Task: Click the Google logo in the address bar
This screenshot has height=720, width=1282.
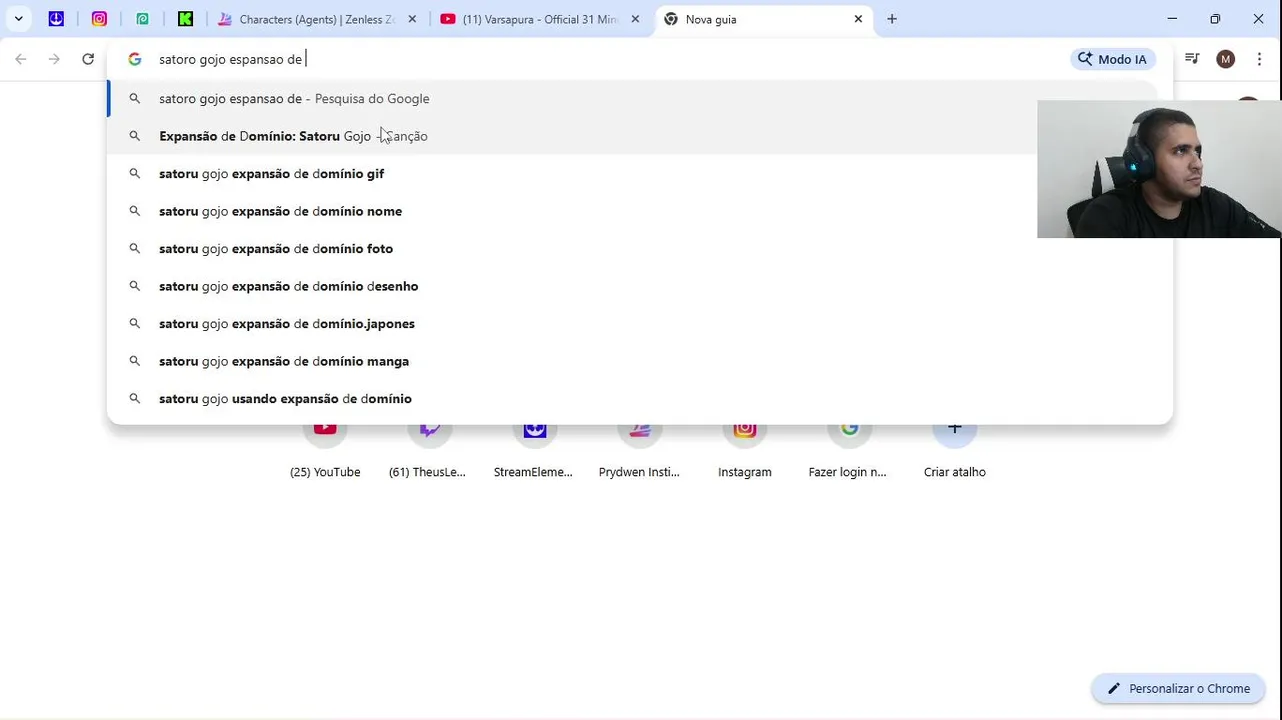Action: point(135,59)
